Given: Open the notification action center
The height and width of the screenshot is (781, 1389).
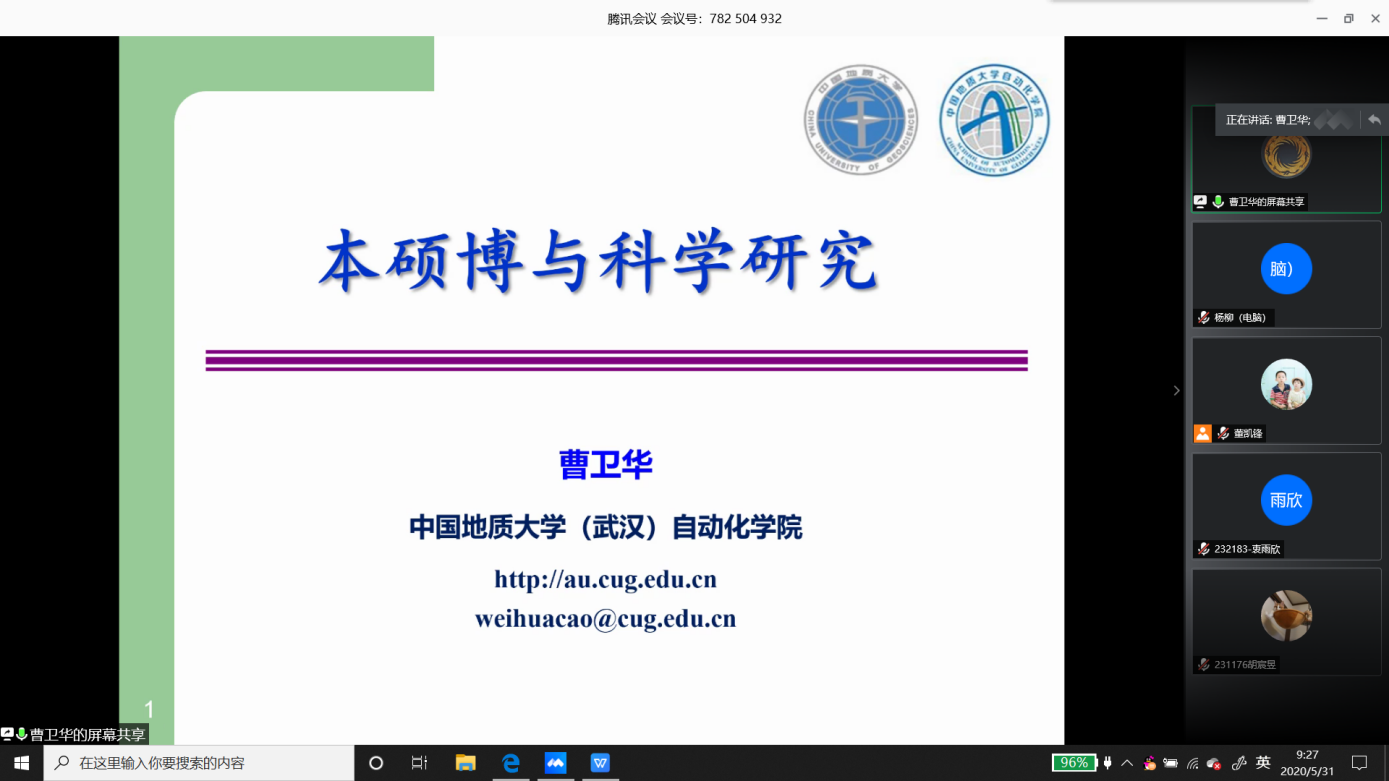Looking at the screenshot, I should [1359, 763].
